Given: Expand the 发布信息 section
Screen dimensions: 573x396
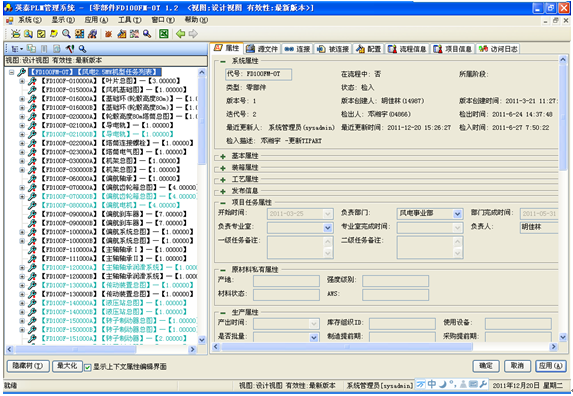Looking at the screenshot, I should click(x=223, y=191).
